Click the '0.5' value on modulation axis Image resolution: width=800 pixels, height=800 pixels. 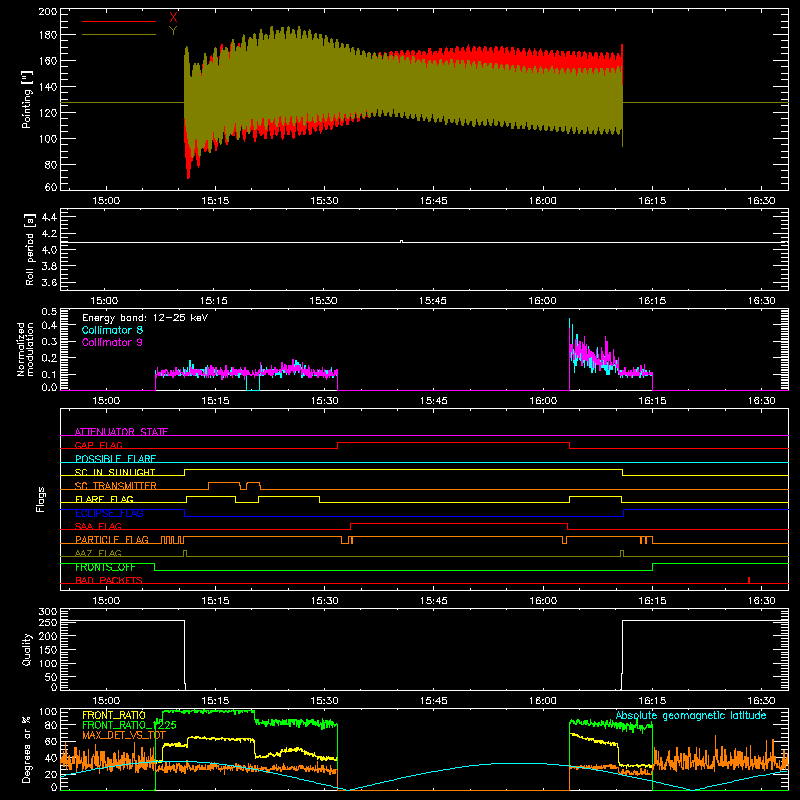pos(49,312)
